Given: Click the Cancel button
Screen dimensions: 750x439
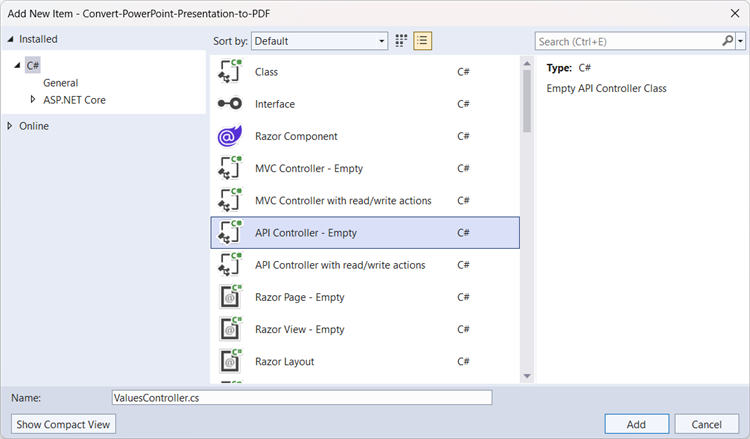Looking at the screenshot, I should pos(706,424).
